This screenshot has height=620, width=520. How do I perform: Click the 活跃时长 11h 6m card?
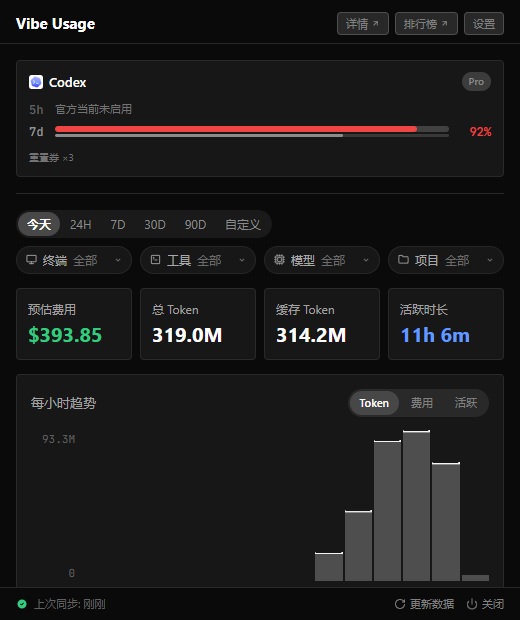click(x=446, y=324)
